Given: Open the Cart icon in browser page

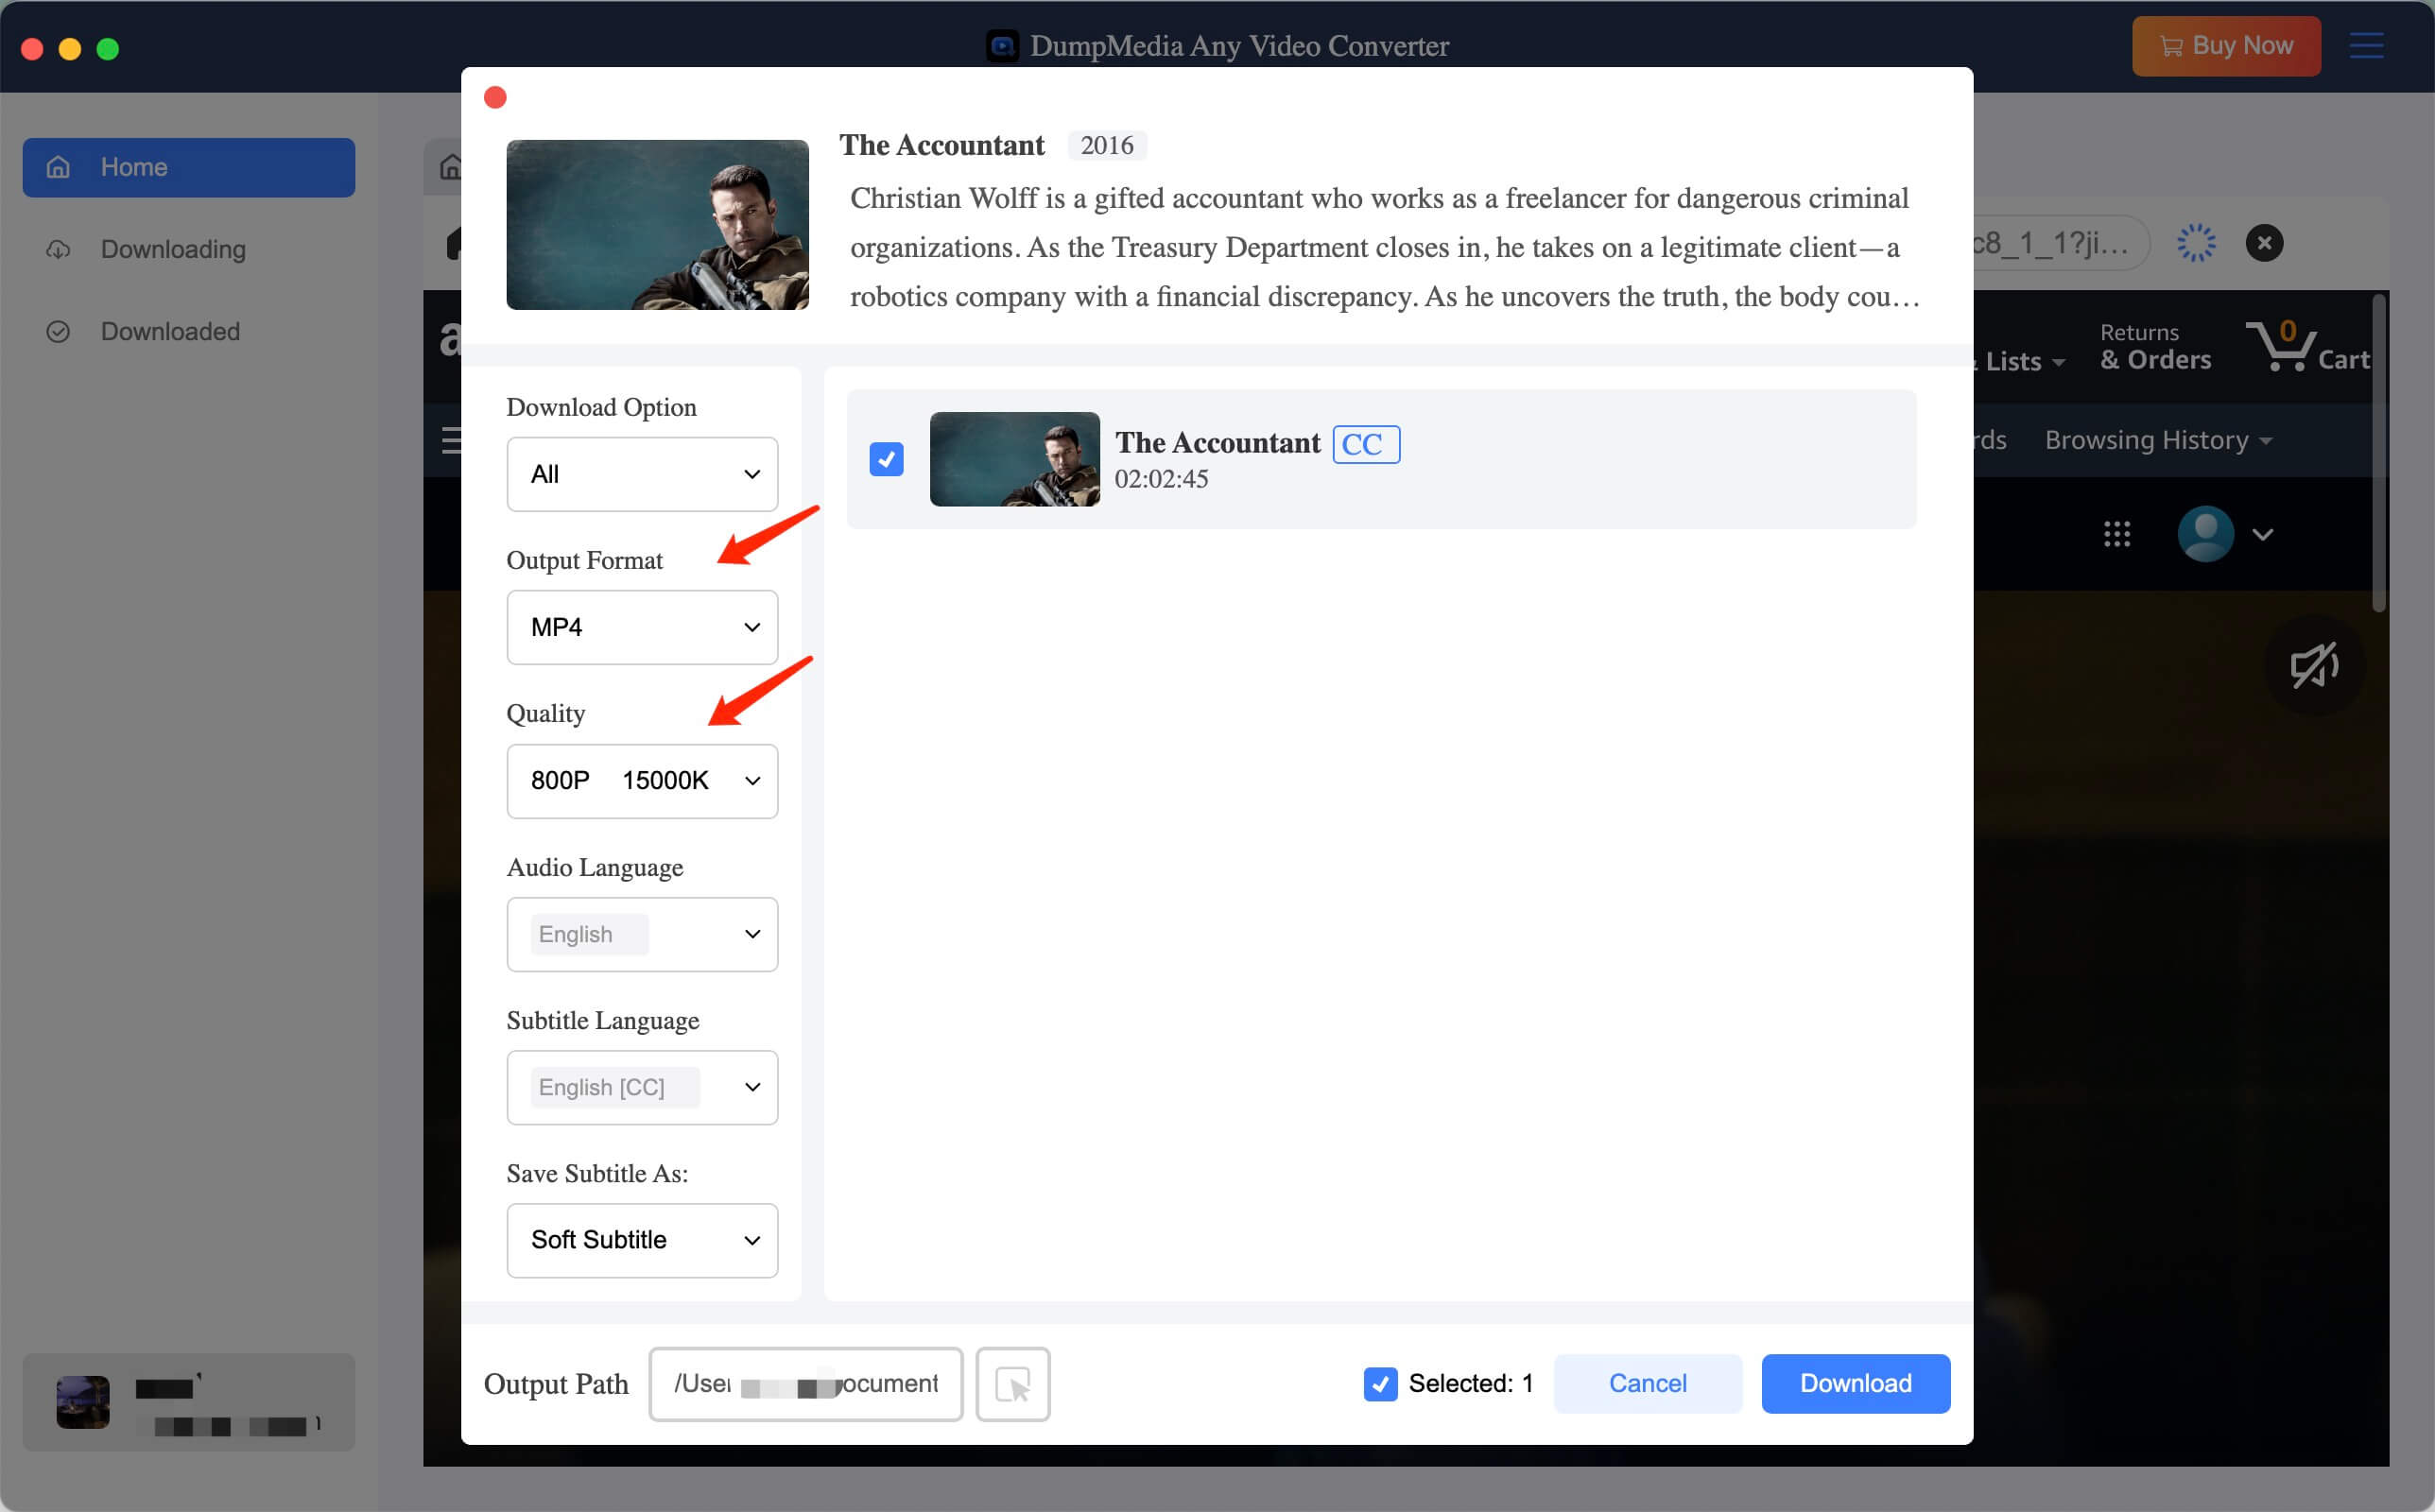Looking at the screenshot, I should (x=2306, y=346).
